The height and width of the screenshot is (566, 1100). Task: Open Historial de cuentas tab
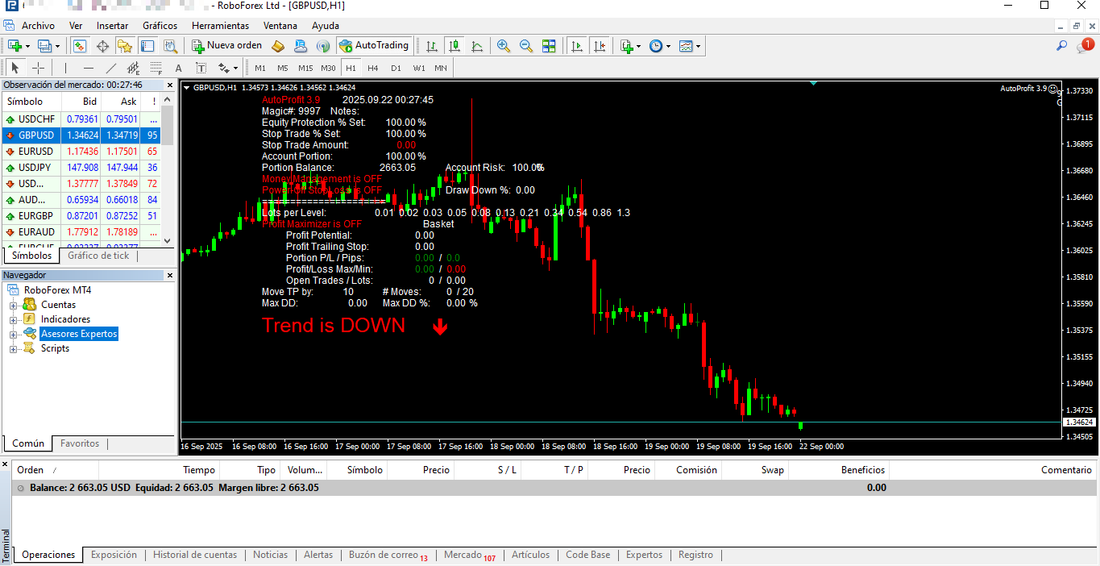click(195, 555)
